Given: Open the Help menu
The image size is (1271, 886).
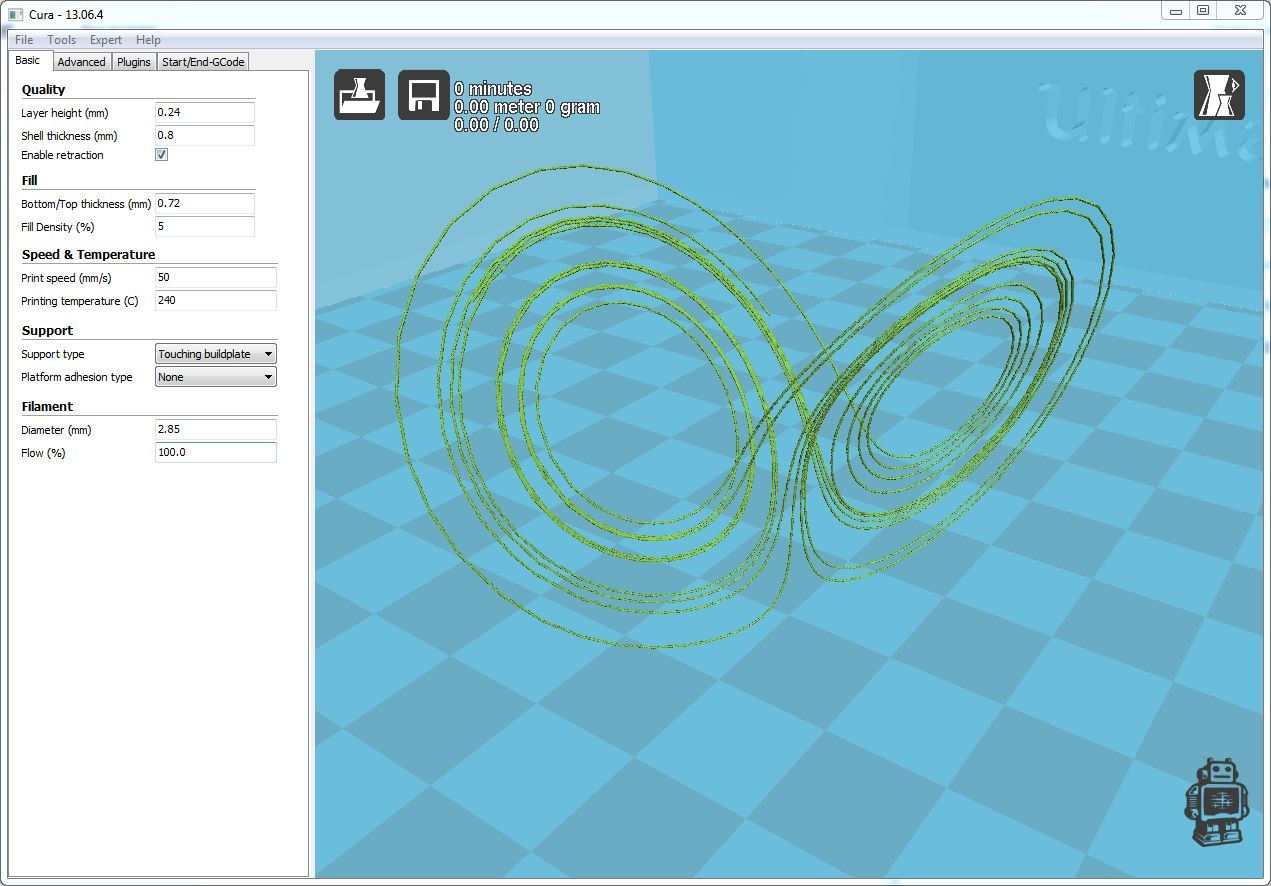Looking at the screenshot, I should 148,40.
